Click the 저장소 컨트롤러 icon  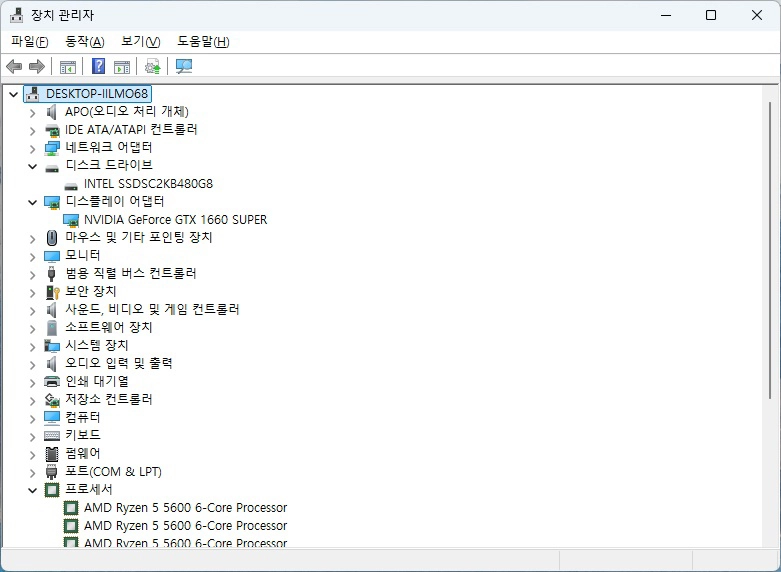click(x=52, y=400)
